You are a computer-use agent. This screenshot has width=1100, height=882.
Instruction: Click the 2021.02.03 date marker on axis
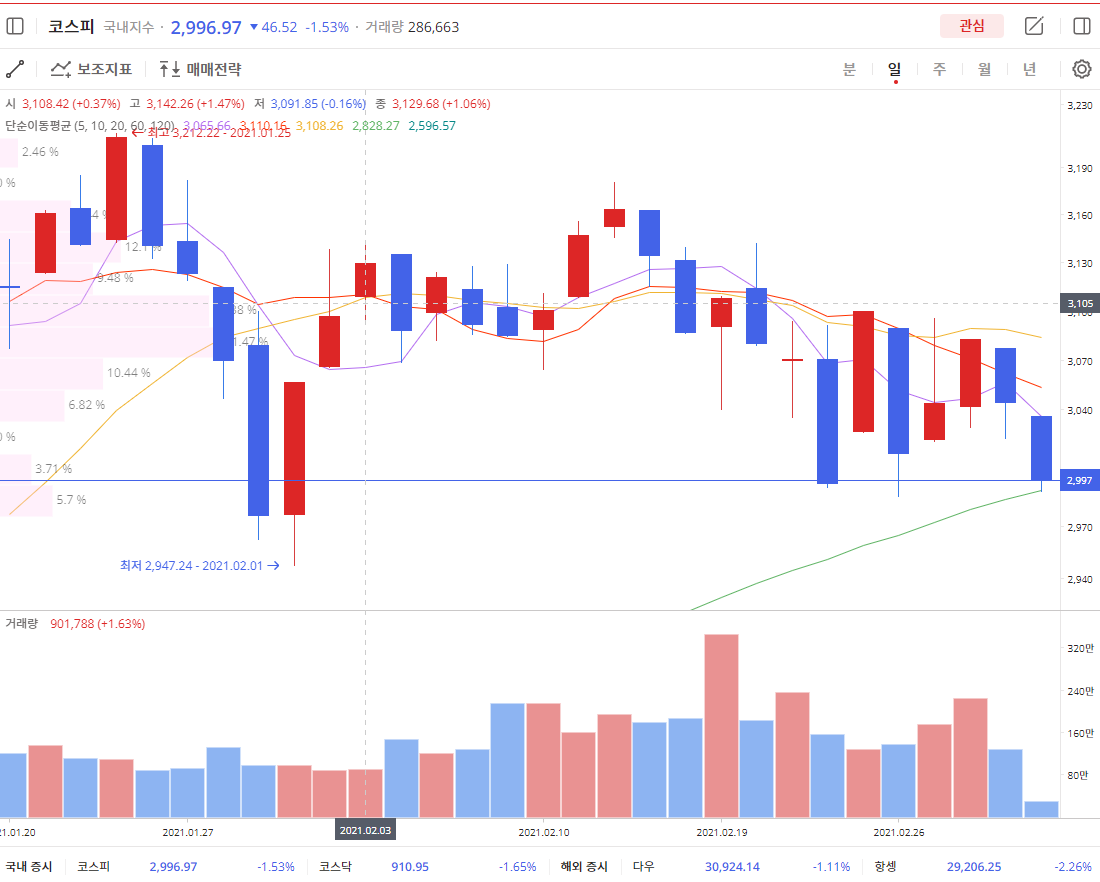(x=366, y=830)
